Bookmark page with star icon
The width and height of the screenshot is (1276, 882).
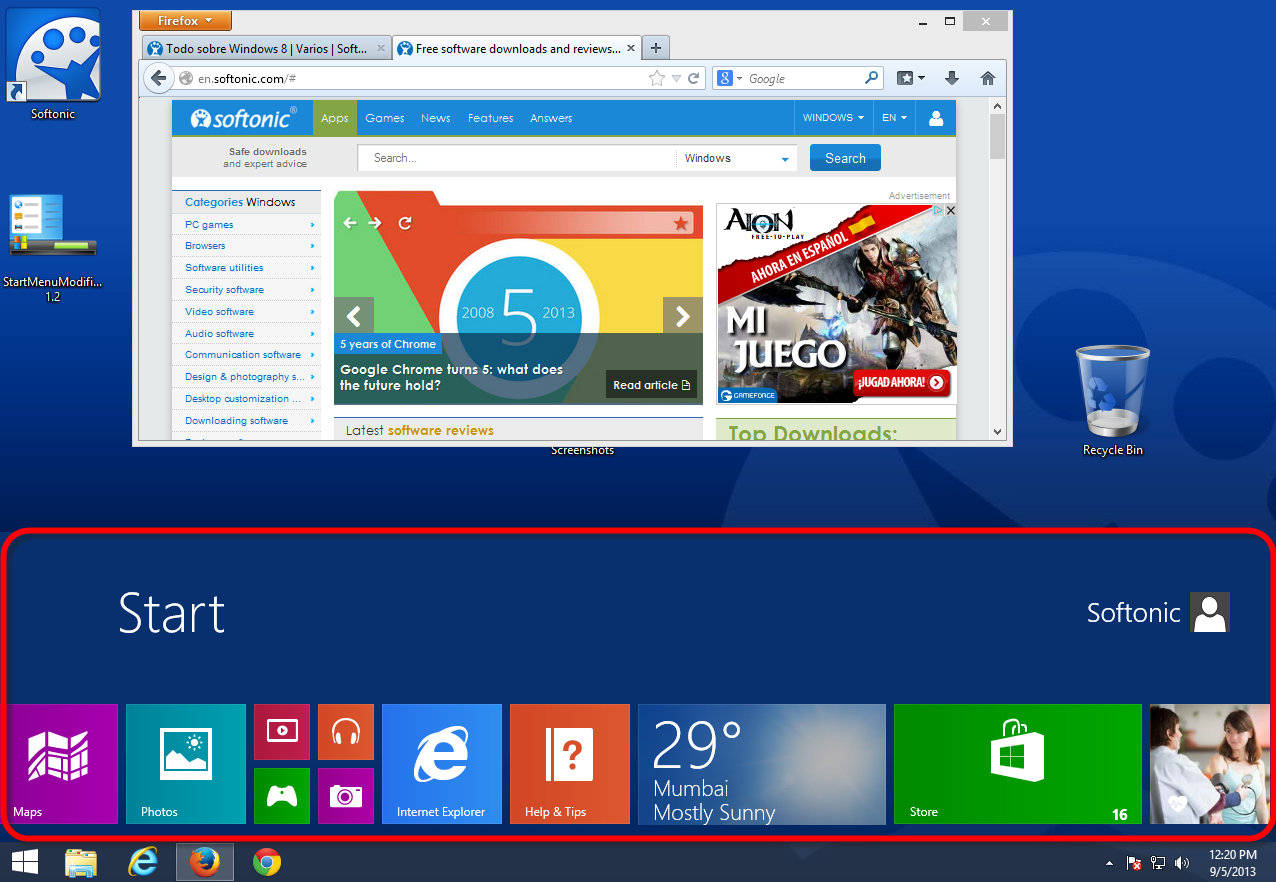(656, 78)
